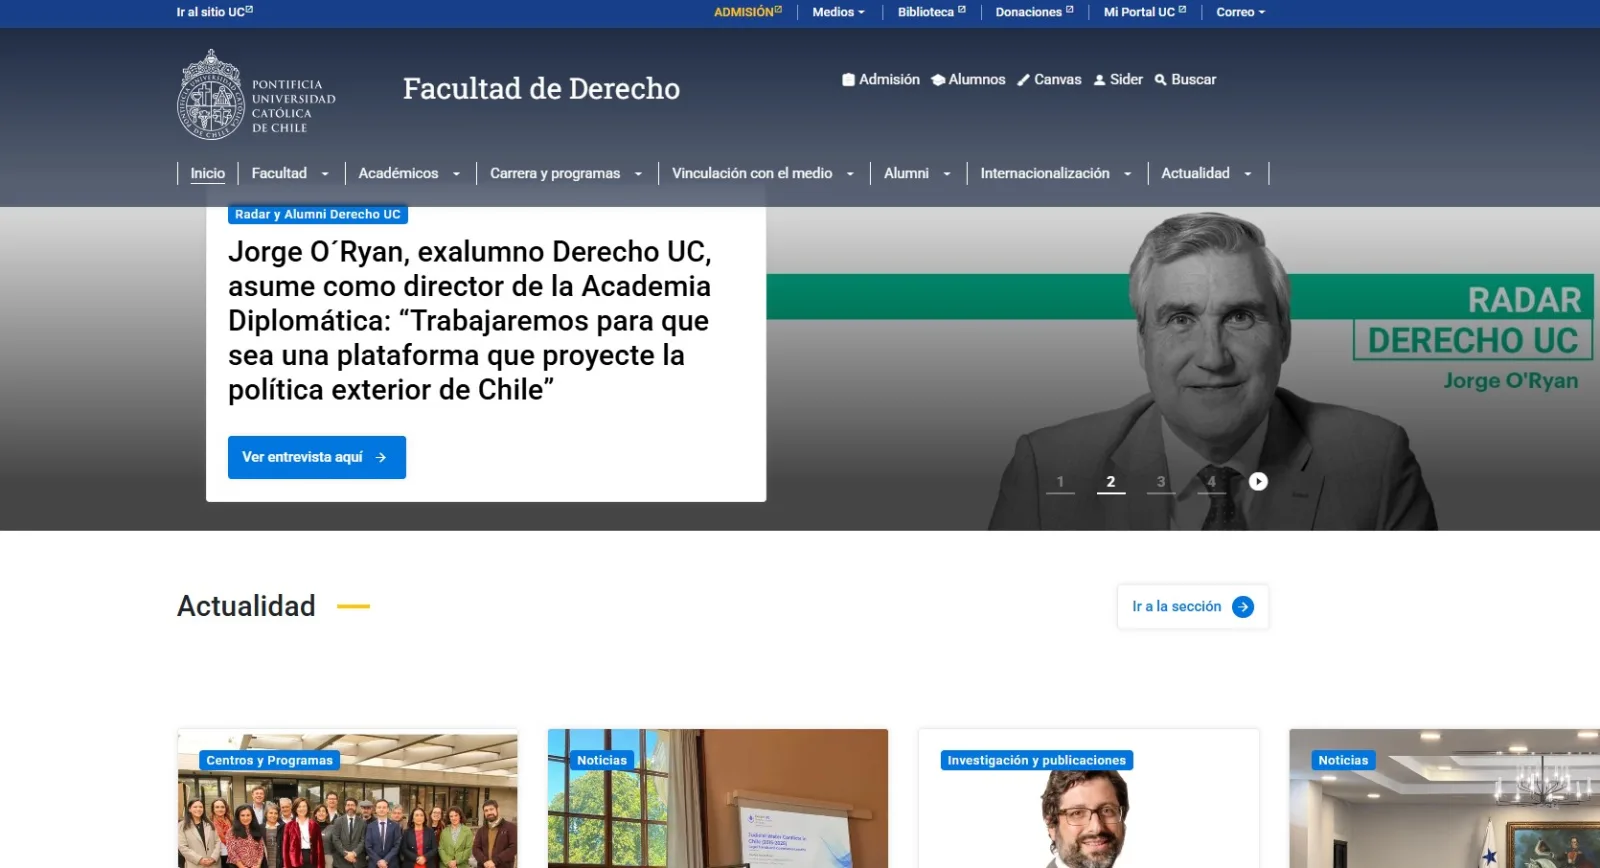This screenshot has height=868, width=1600.
Task: Click the Actualidad section heading
Action: [246, 606]
